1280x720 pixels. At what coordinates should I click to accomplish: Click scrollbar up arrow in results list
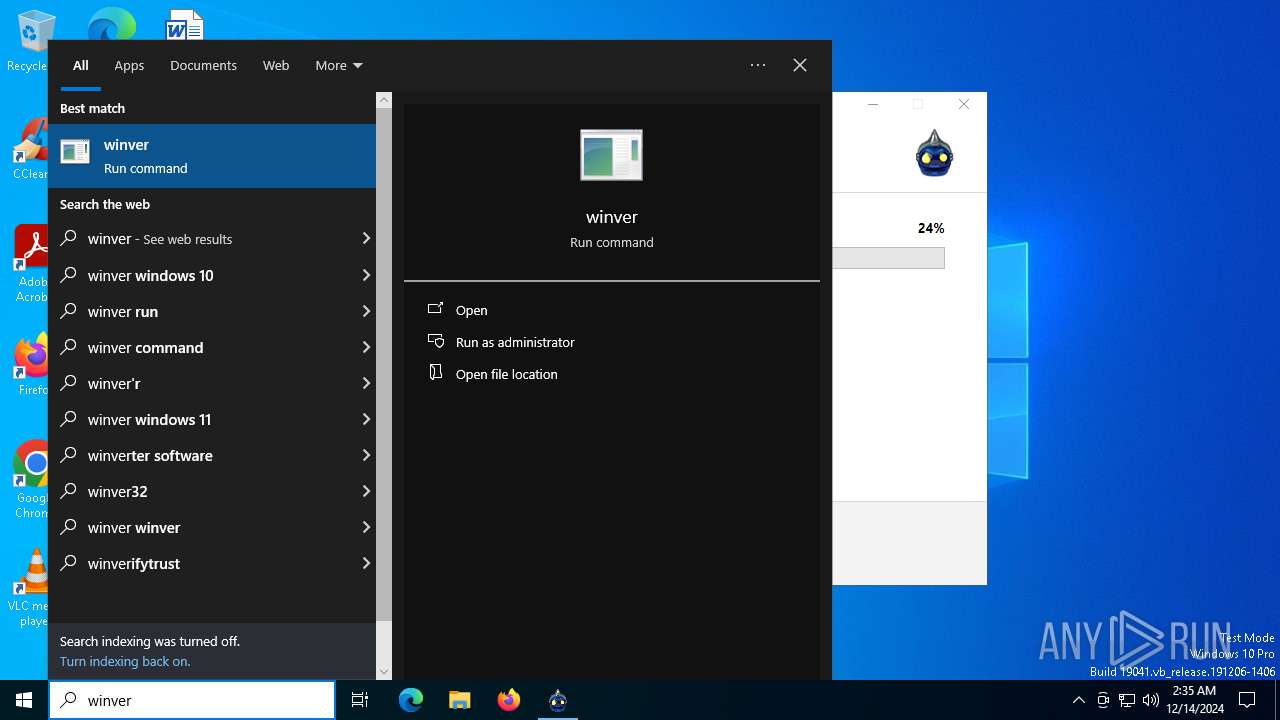[x=384, y=100]
